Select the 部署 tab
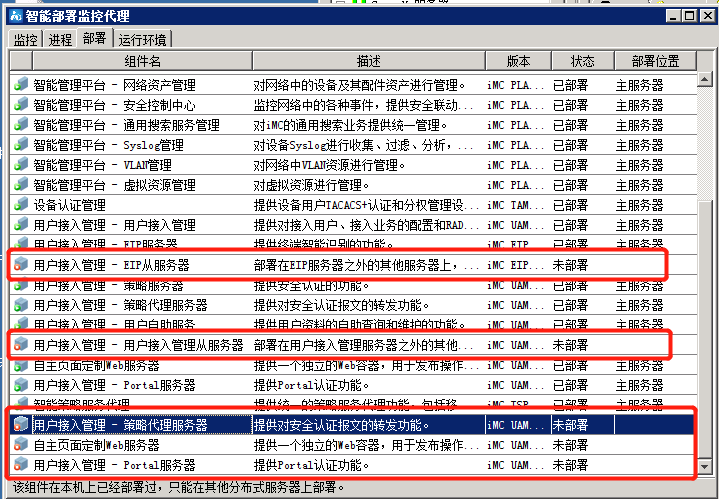This screenshot has width=719, height=499. 94,38
